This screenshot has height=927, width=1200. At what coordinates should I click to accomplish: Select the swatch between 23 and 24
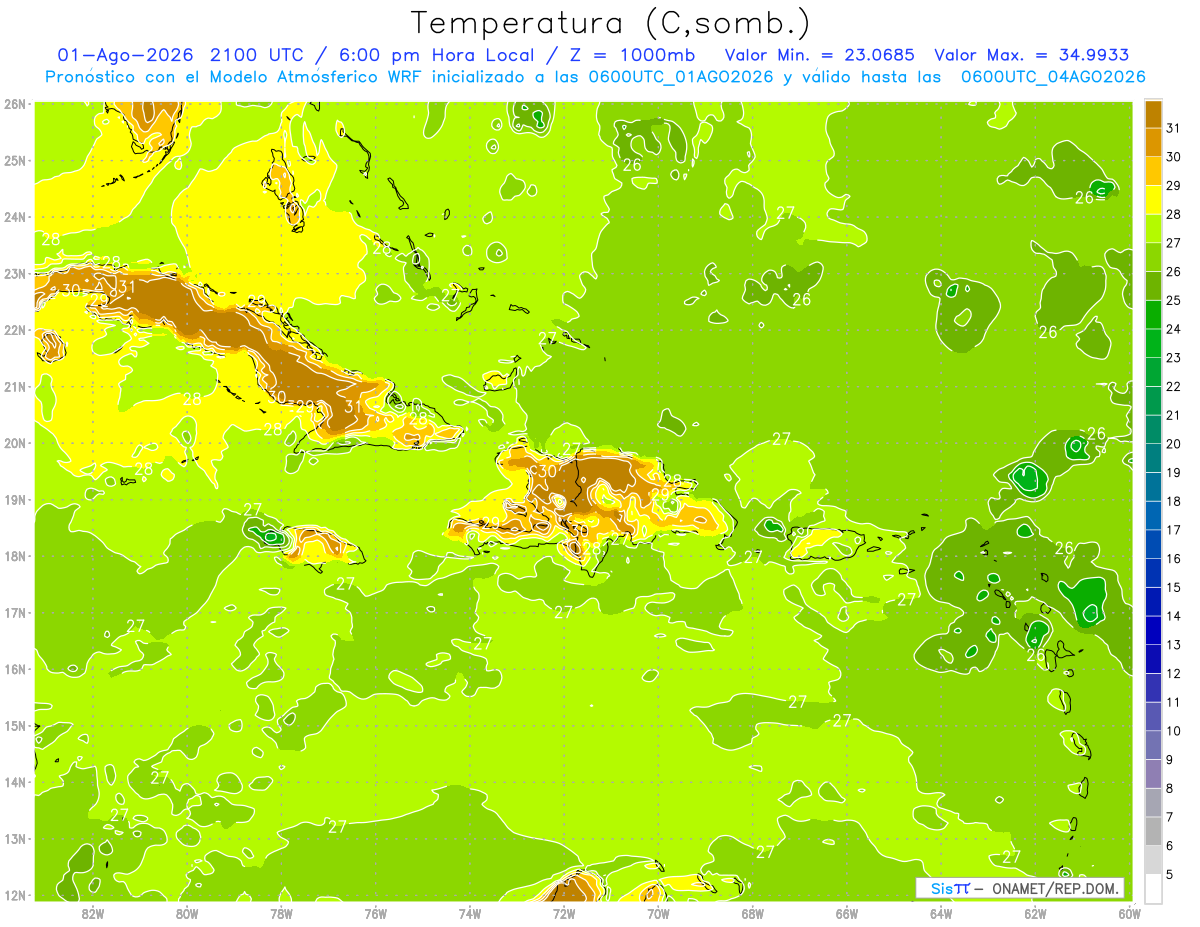[x=1153, y=343]
